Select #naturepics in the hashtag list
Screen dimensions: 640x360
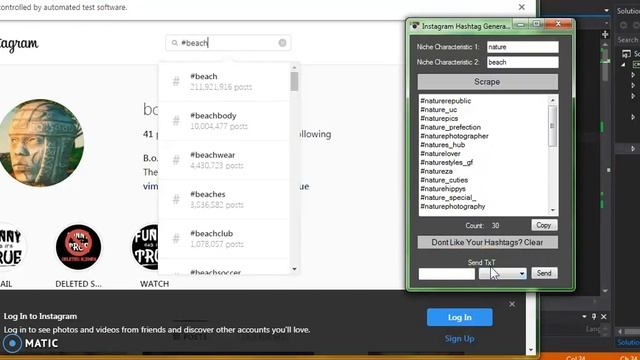439,118
